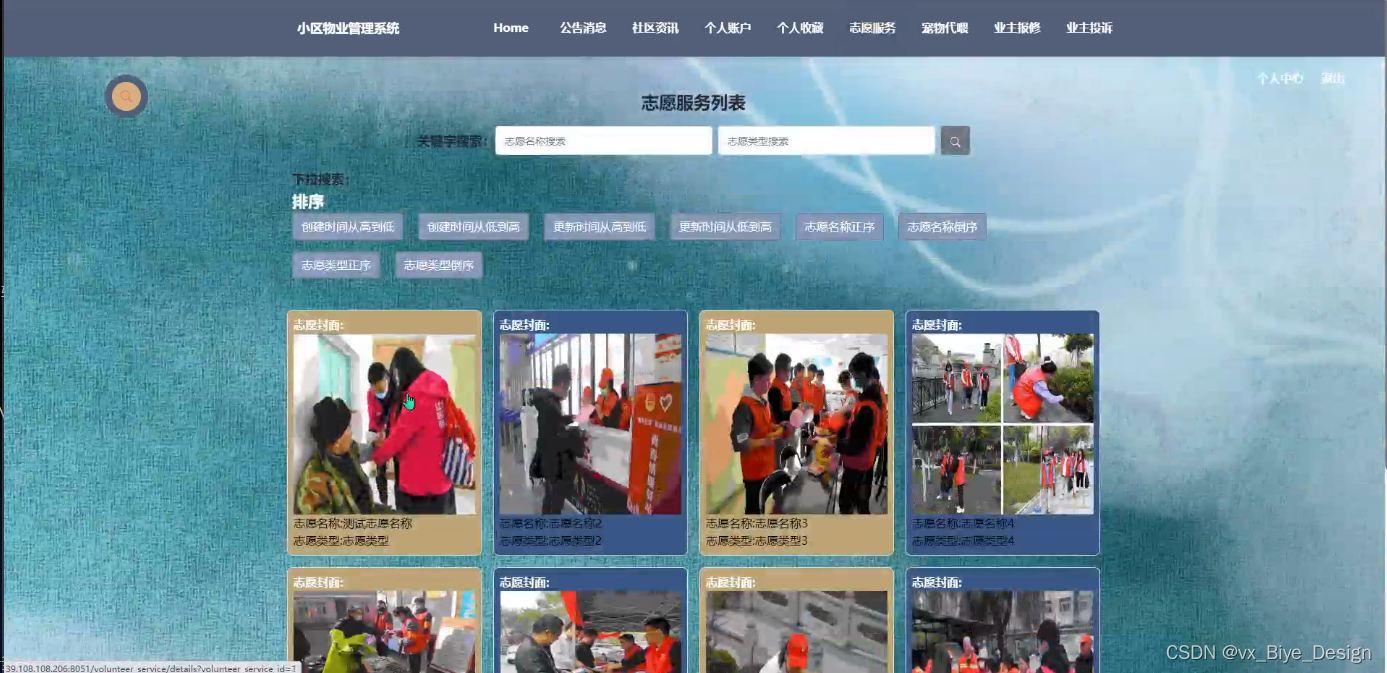Click the 下拉搜索 label
The width and height of the screenshot is (1387, 673).
point(320,180)
